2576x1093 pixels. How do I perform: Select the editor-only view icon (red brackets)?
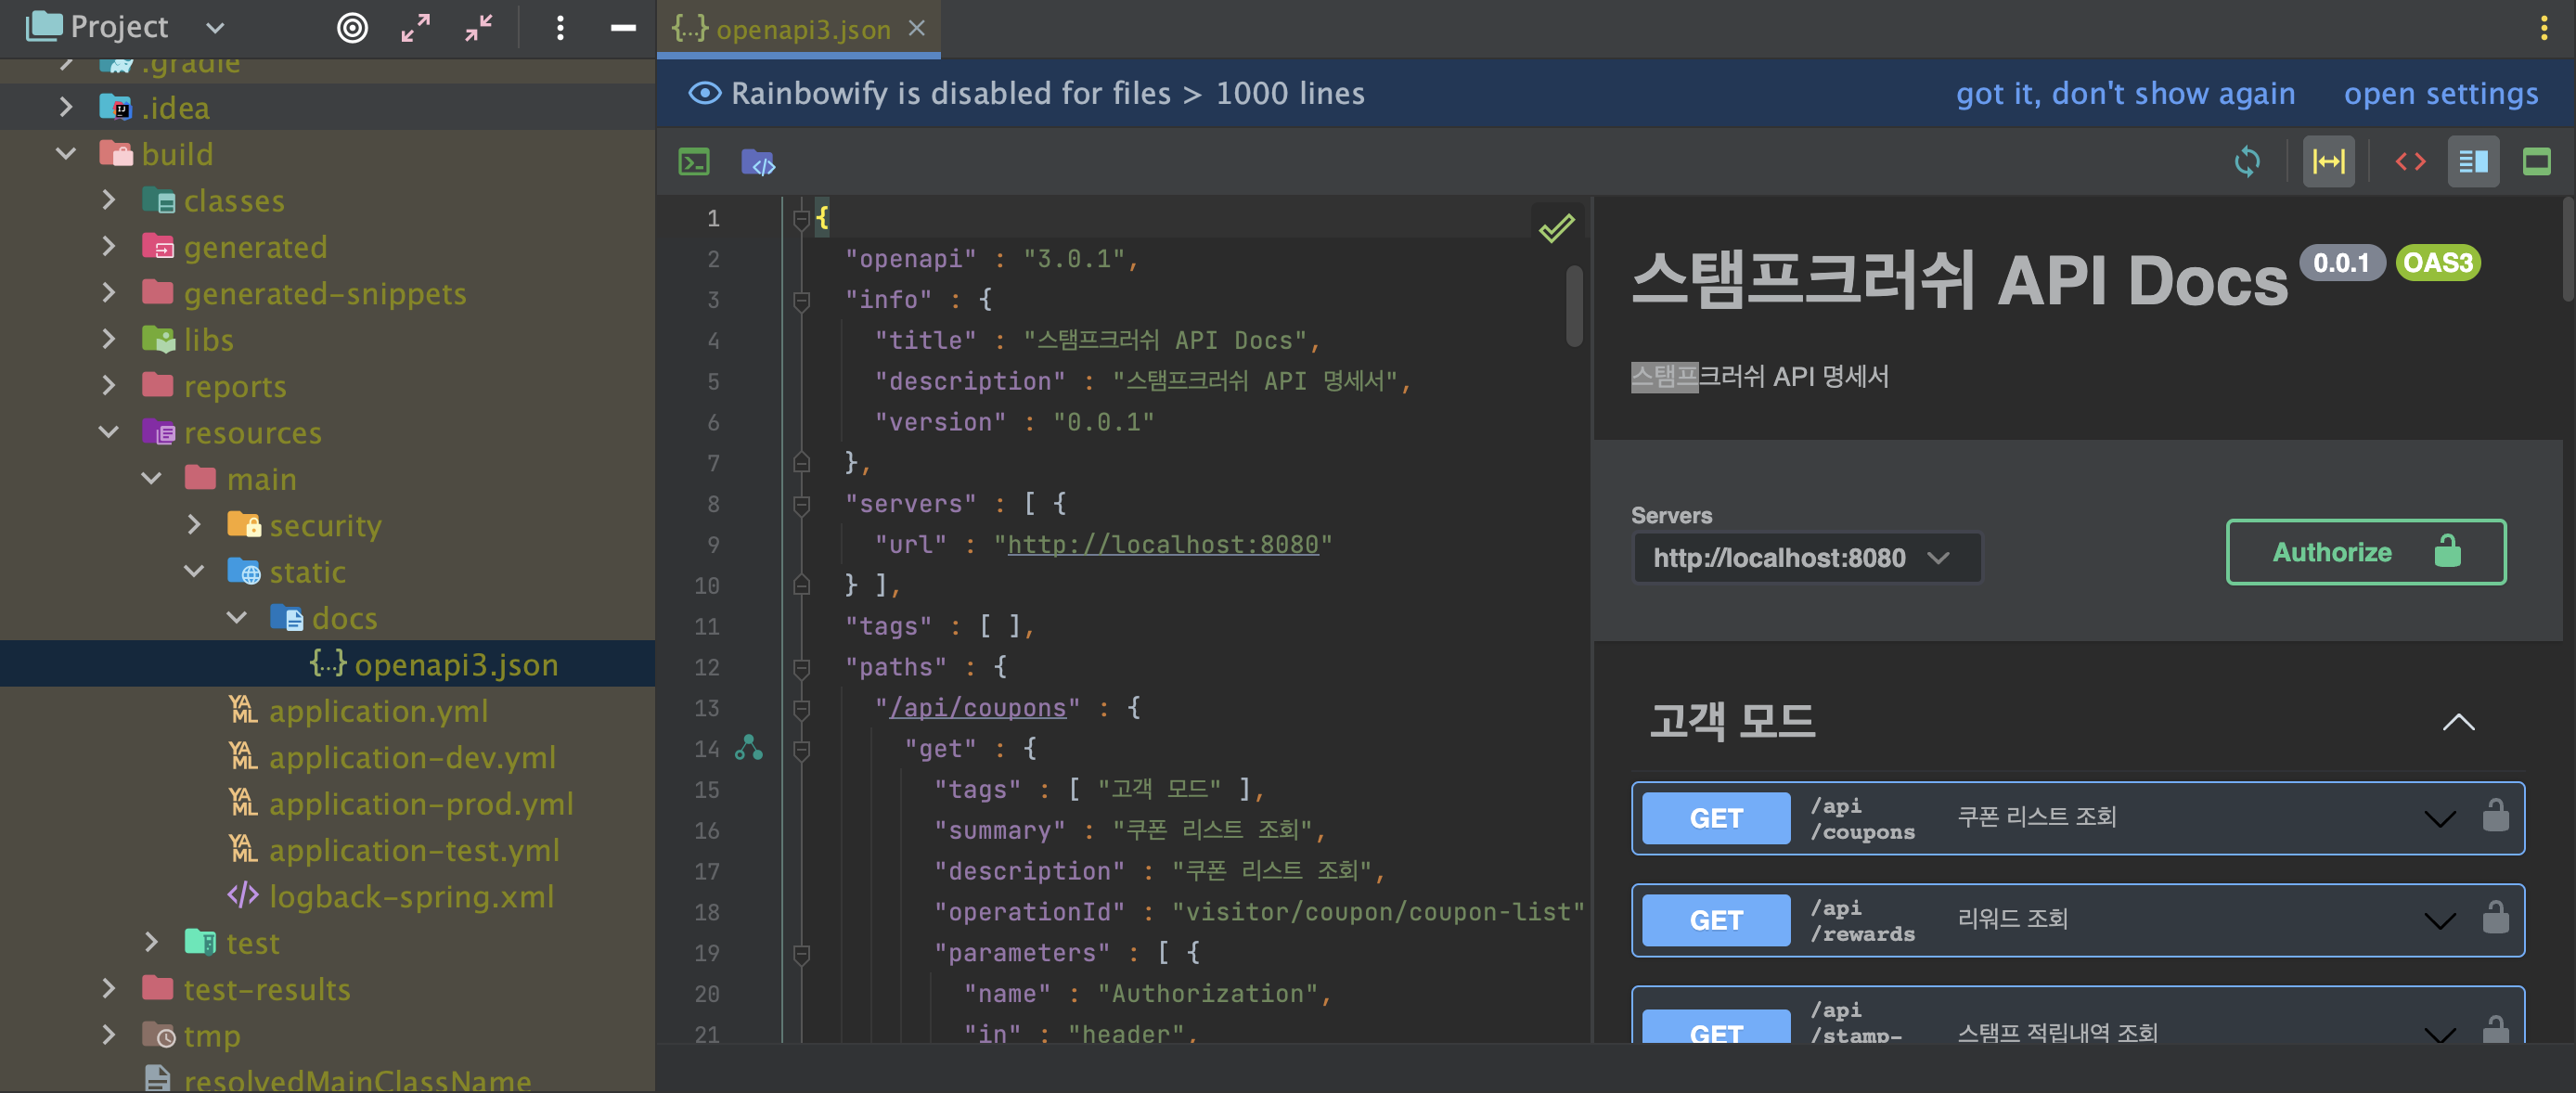pos(2409,161)
